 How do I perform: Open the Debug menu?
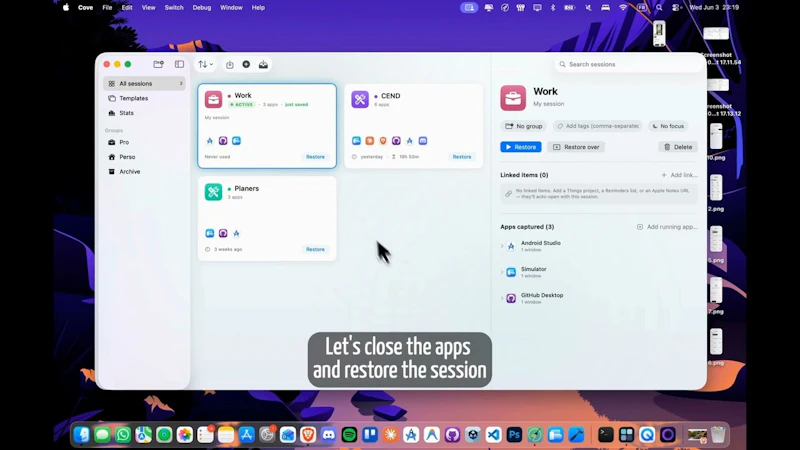[202, 8]
